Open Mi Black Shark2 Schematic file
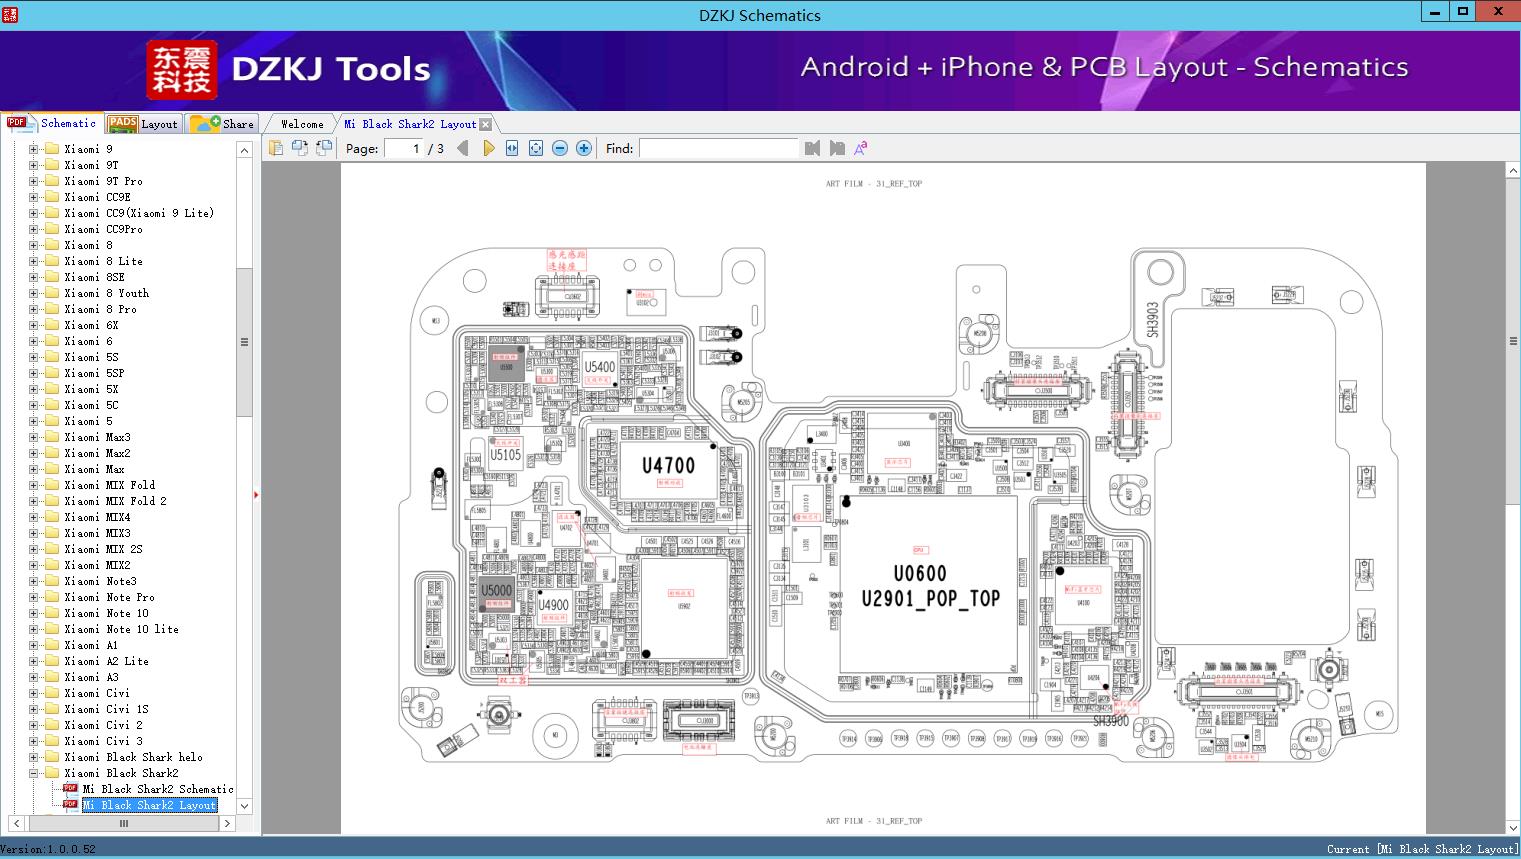 pos(158,789)
